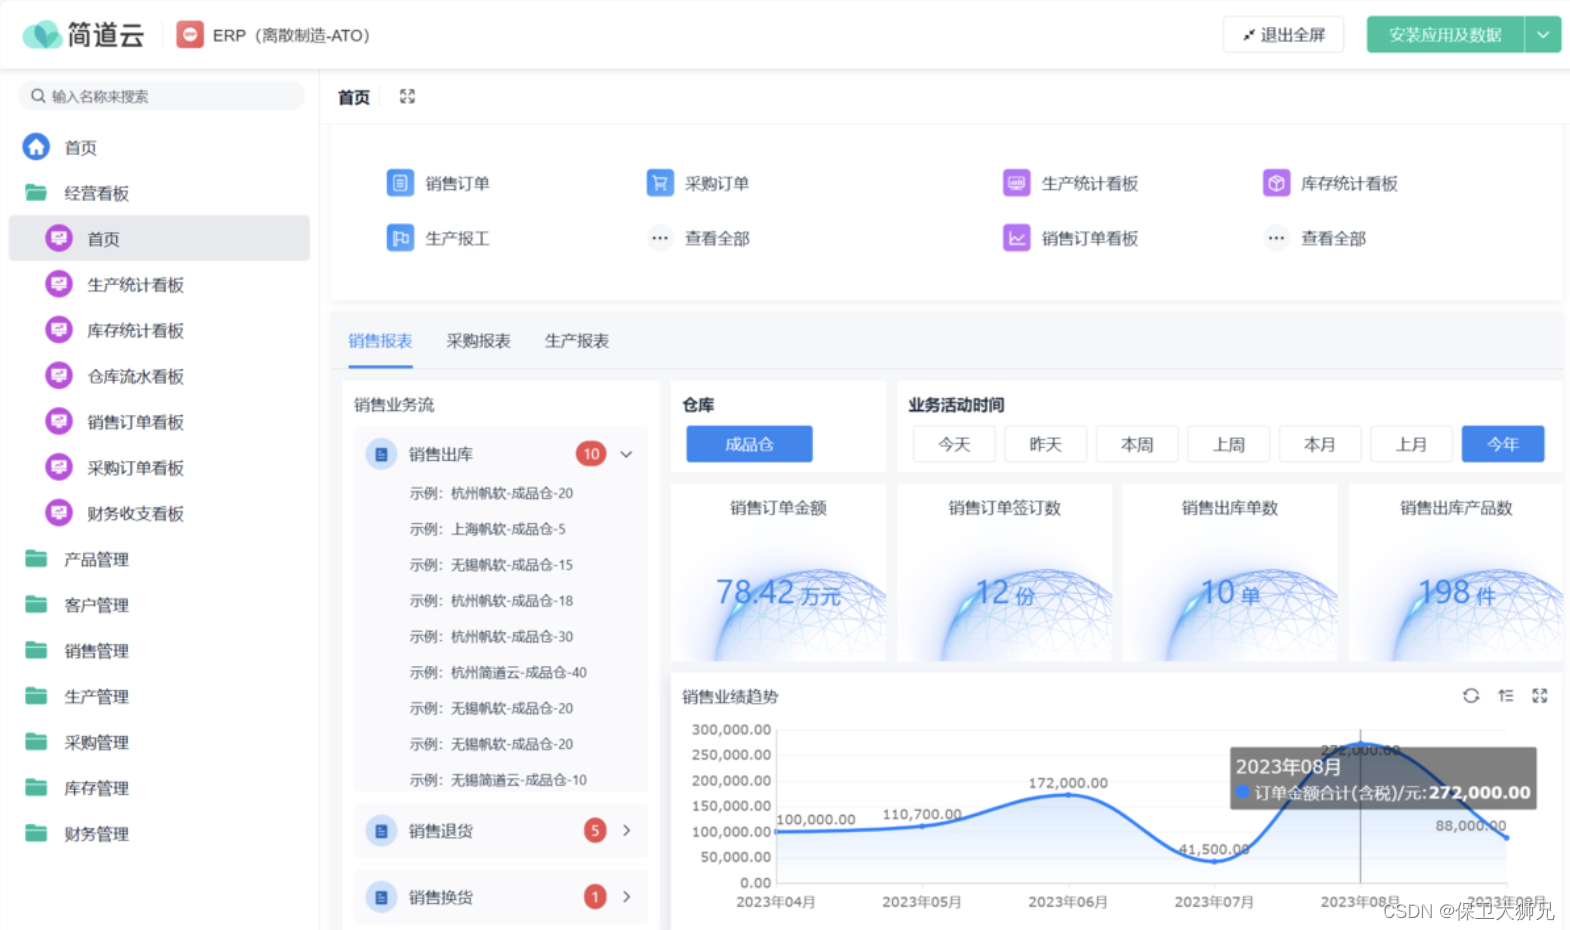This screenshot has width=1570, height=930.
Task: Refresh the 销售业绩趋势 chart
Action: pyautogui.click(x=1471, y=696)
